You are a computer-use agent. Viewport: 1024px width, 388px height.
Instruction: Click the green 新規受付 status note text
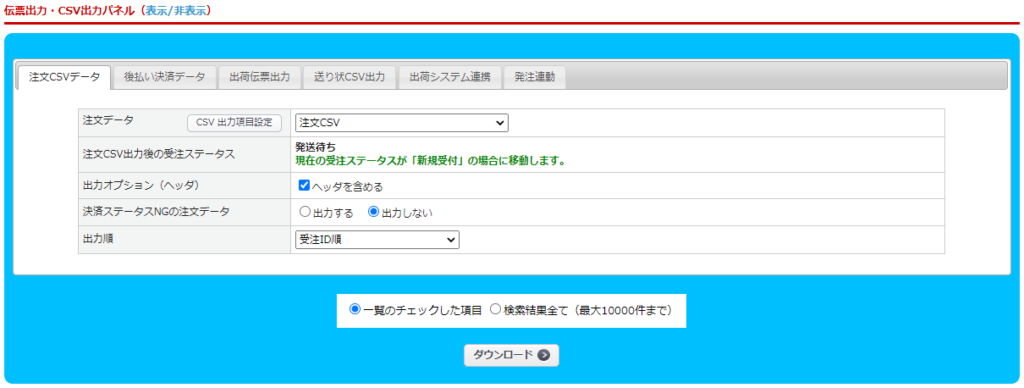point(430,161)
